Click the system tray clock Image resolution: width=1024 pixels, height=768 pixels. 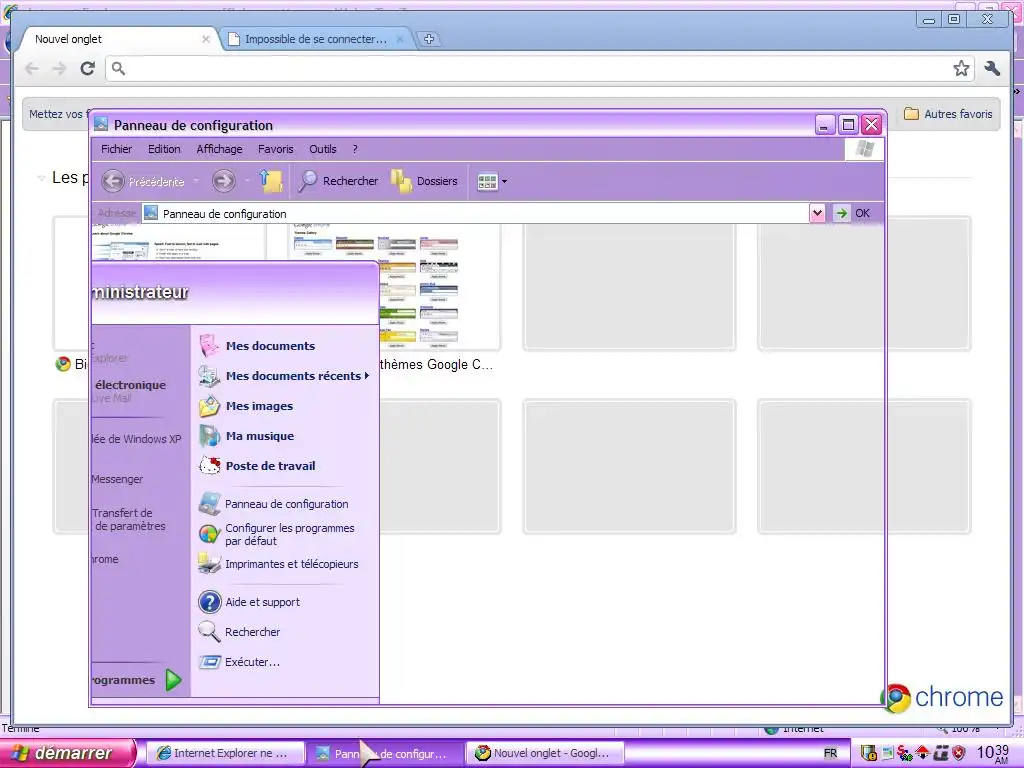point(993,754)
